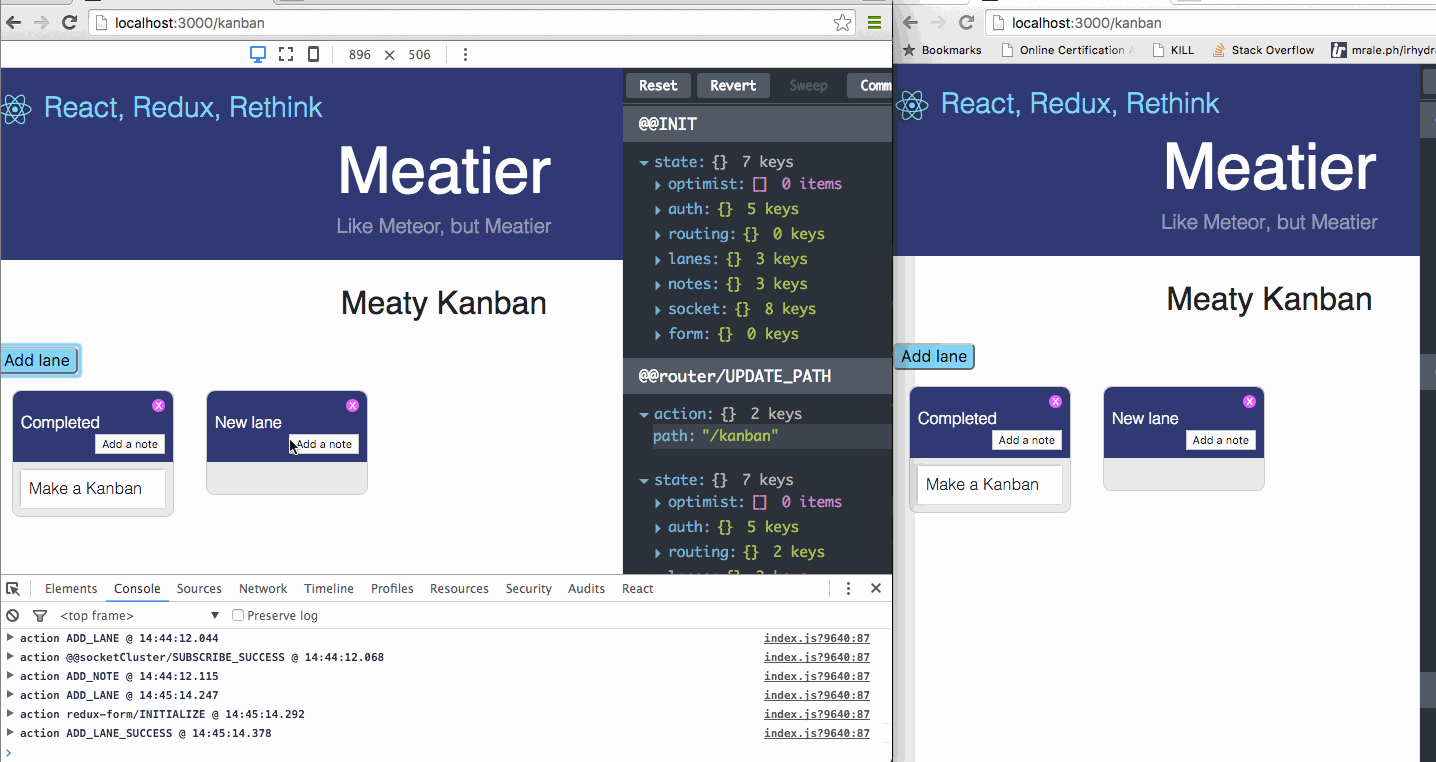The image size is (1436, 762).
Task: Select the desktop responsive mode icon
Action: click(x=258, y=54)
